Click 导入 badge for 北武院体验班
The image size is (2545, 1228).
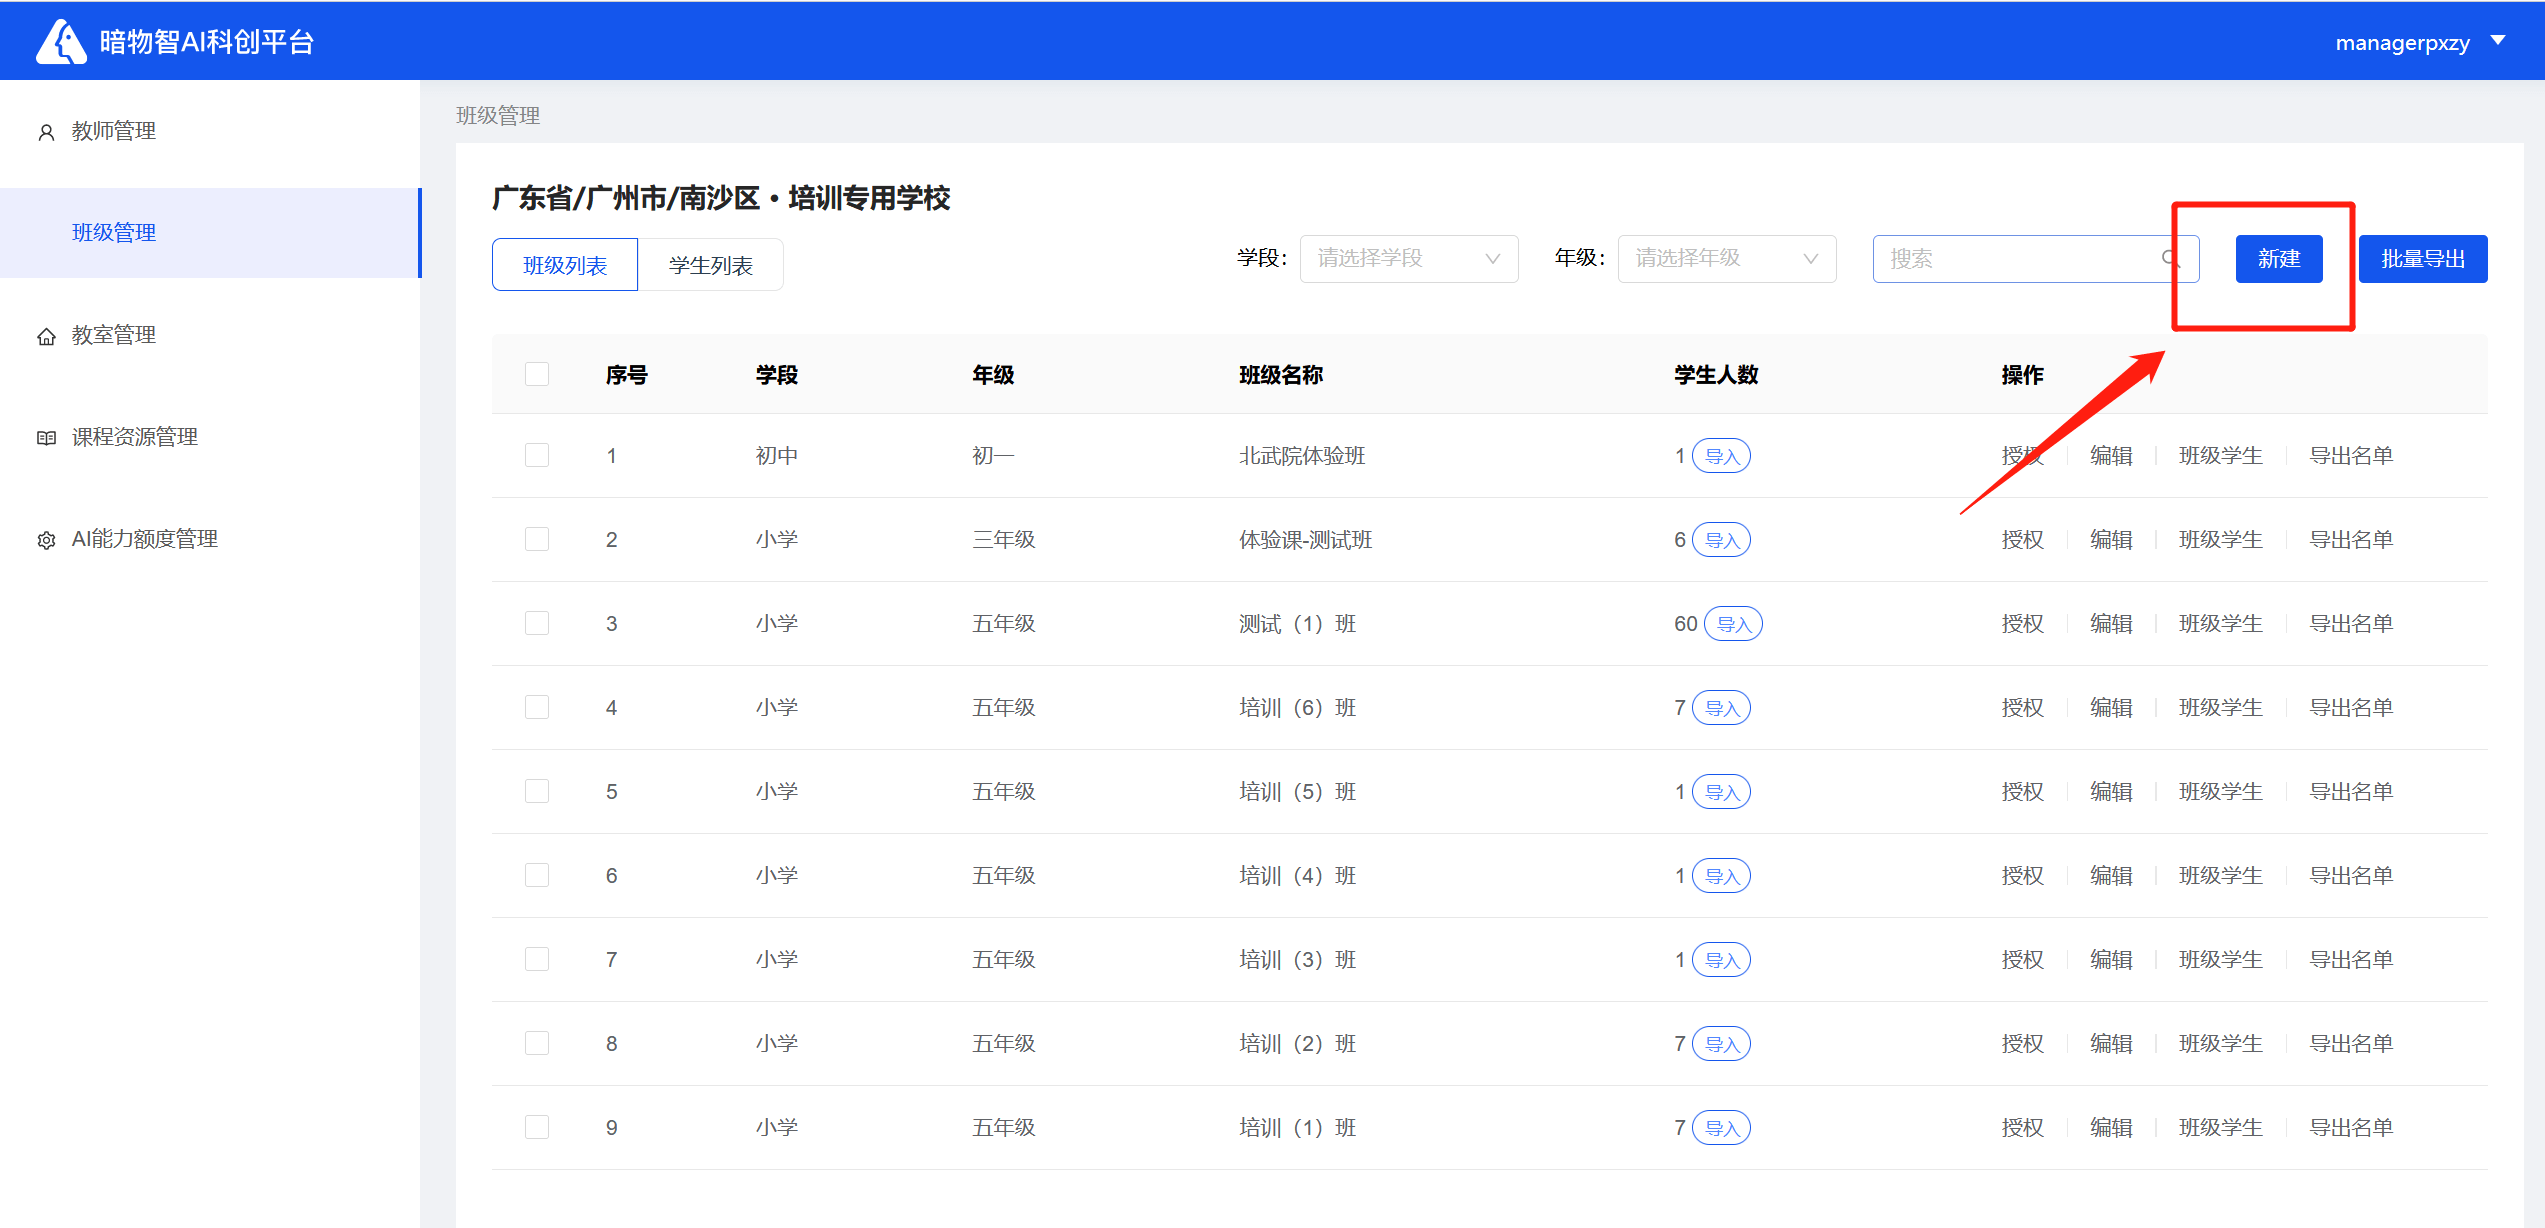click(x=1721, y=456)
